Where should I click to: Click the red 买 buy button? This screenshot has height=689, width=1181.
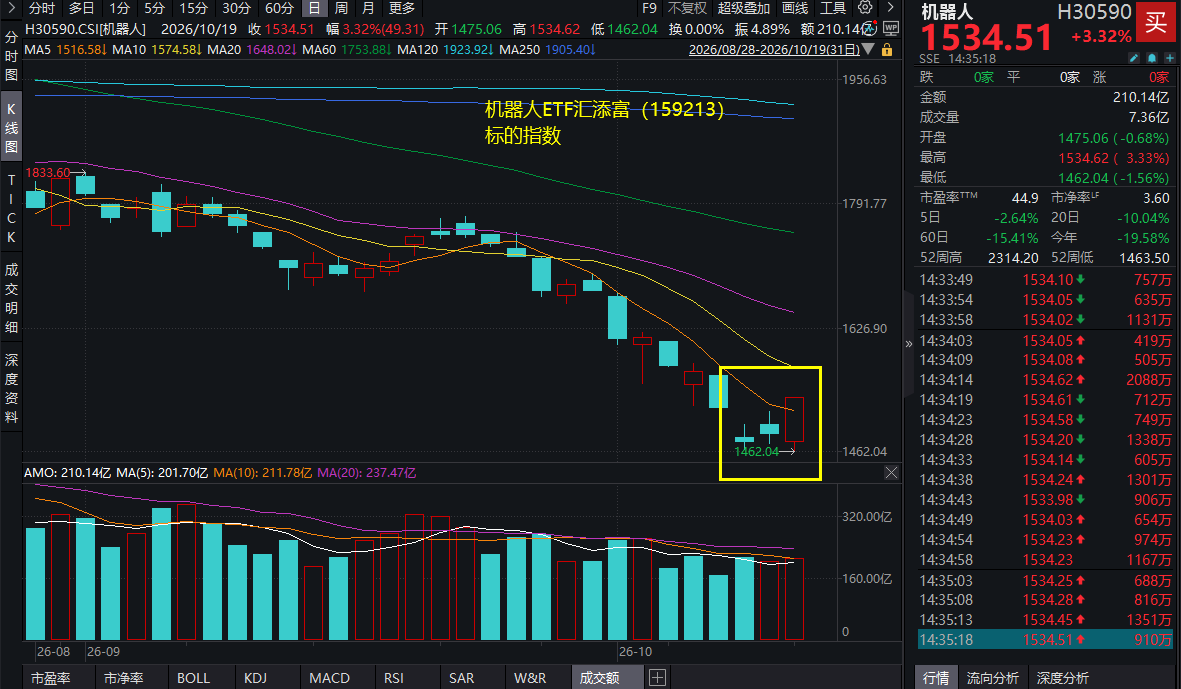(x=1156, y=23)
